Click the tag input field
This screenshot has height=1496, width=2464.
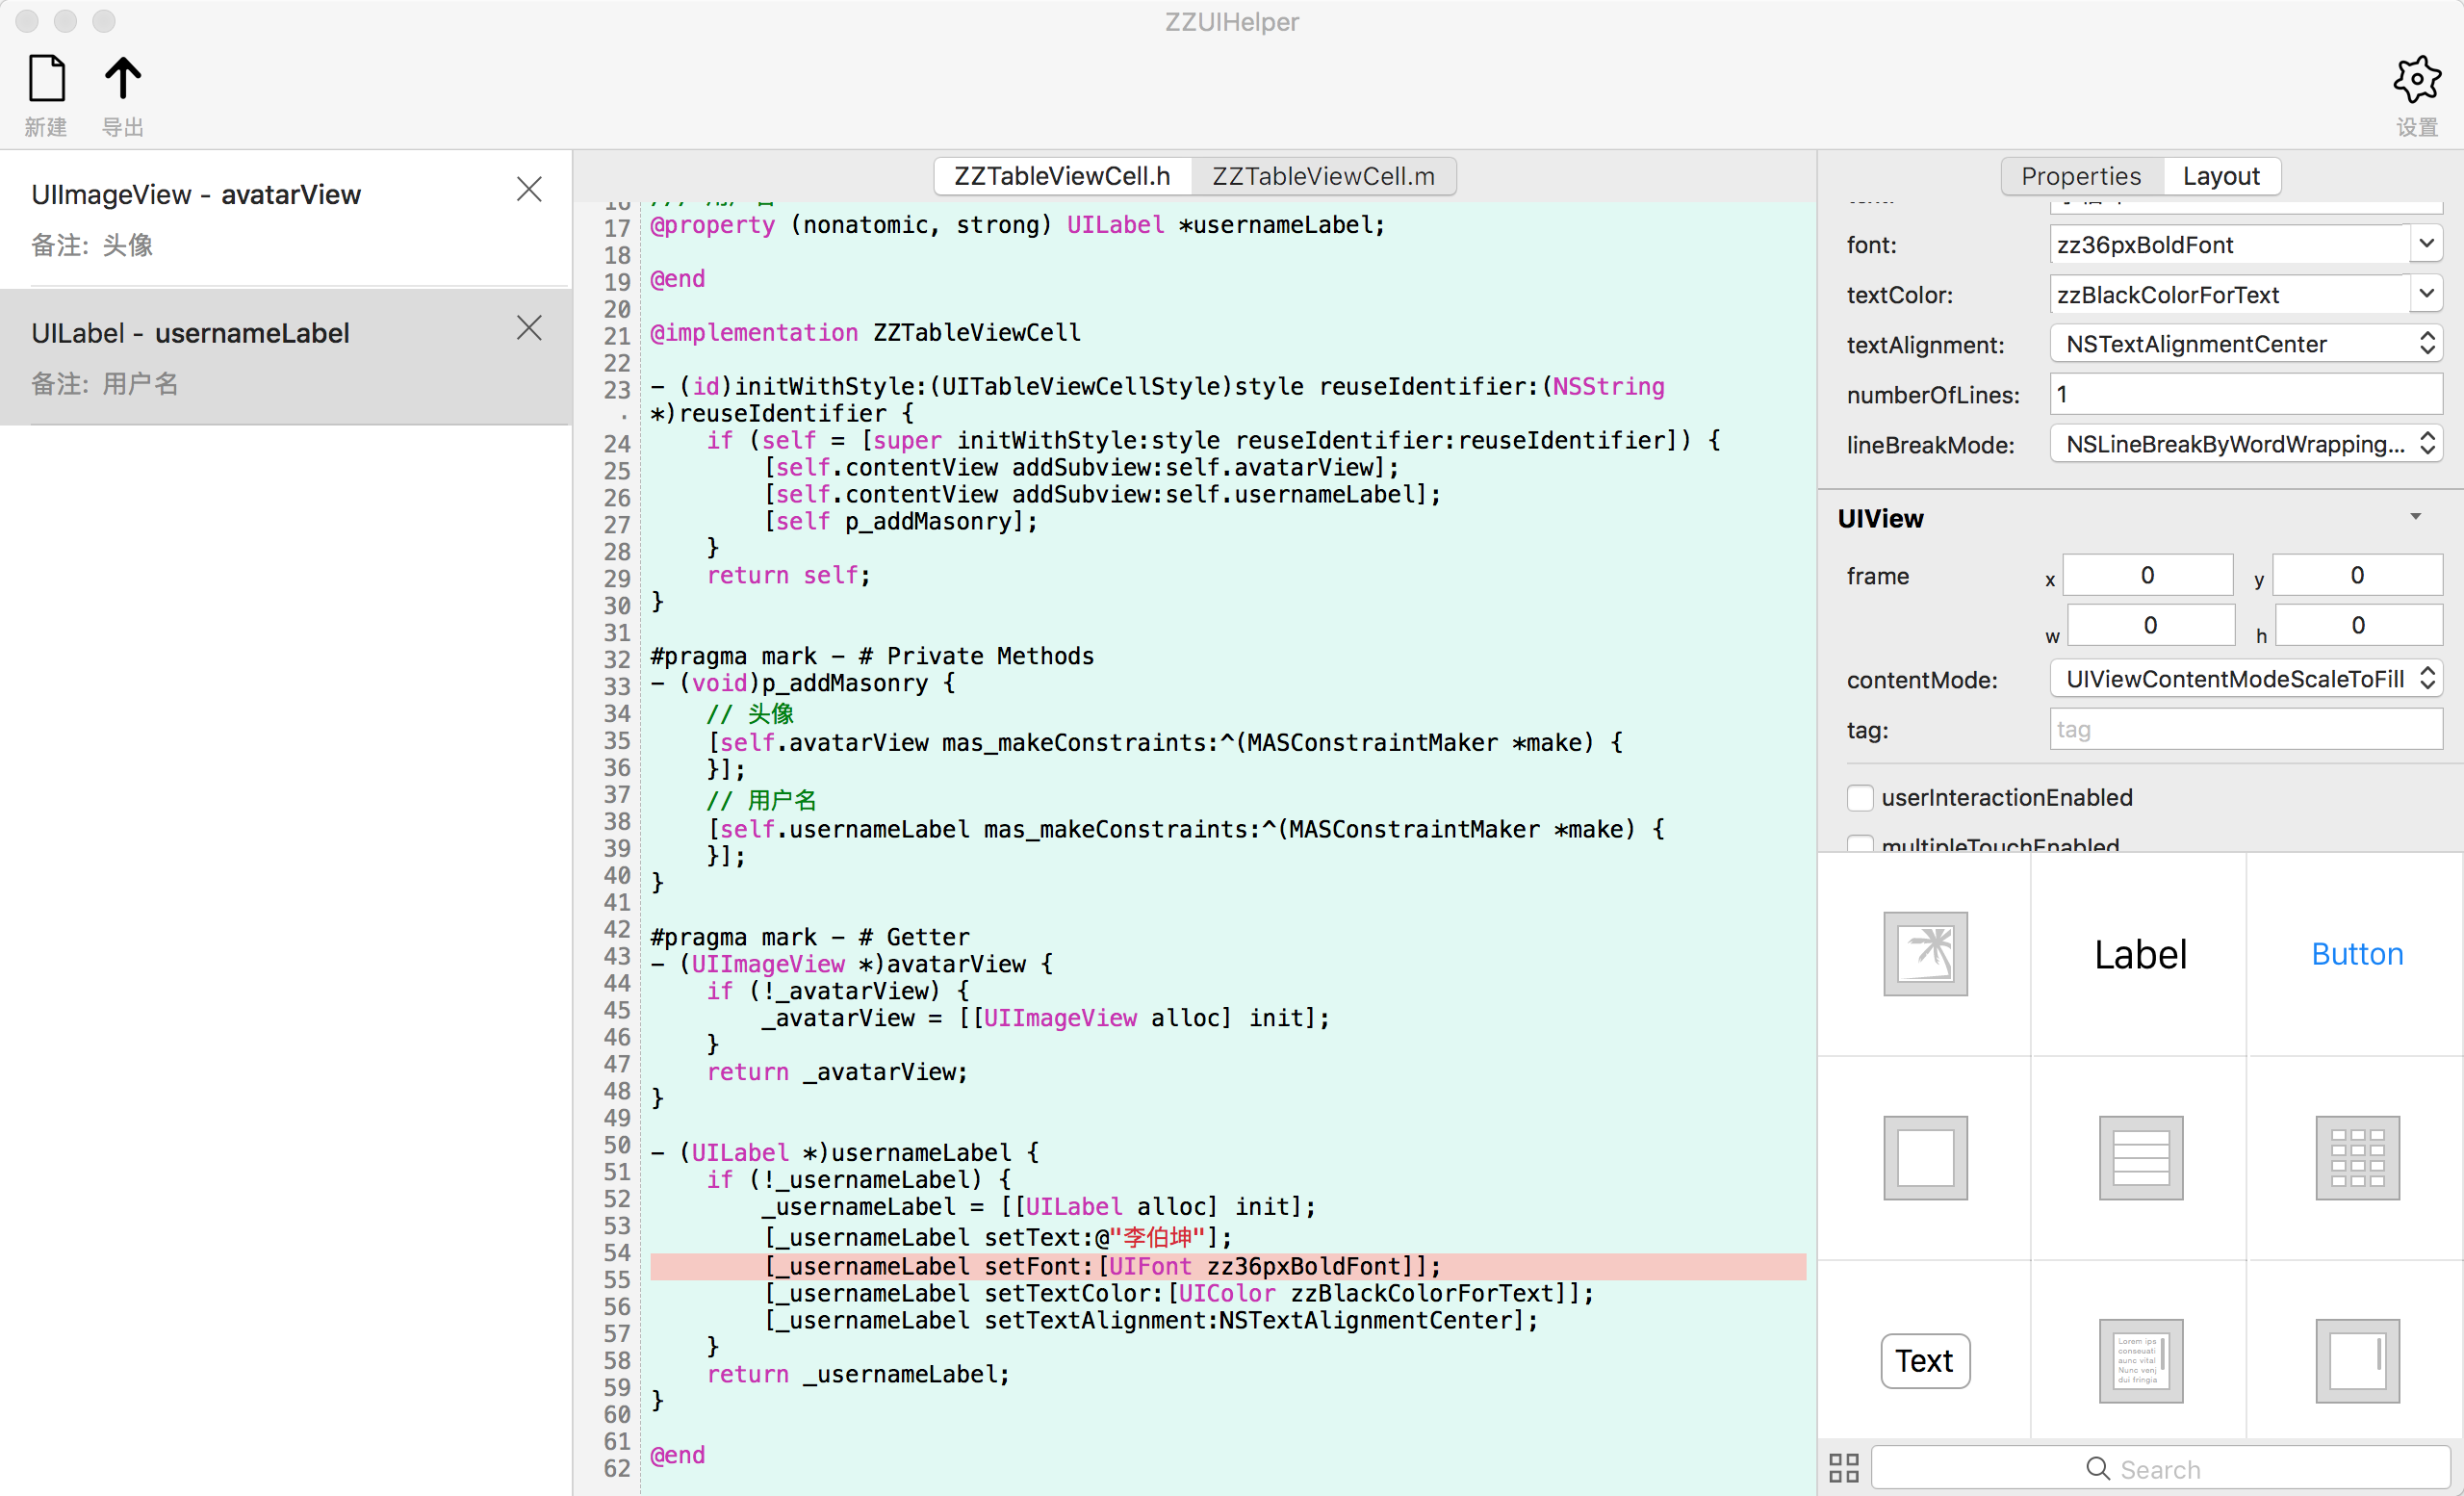coord(2246,730)
